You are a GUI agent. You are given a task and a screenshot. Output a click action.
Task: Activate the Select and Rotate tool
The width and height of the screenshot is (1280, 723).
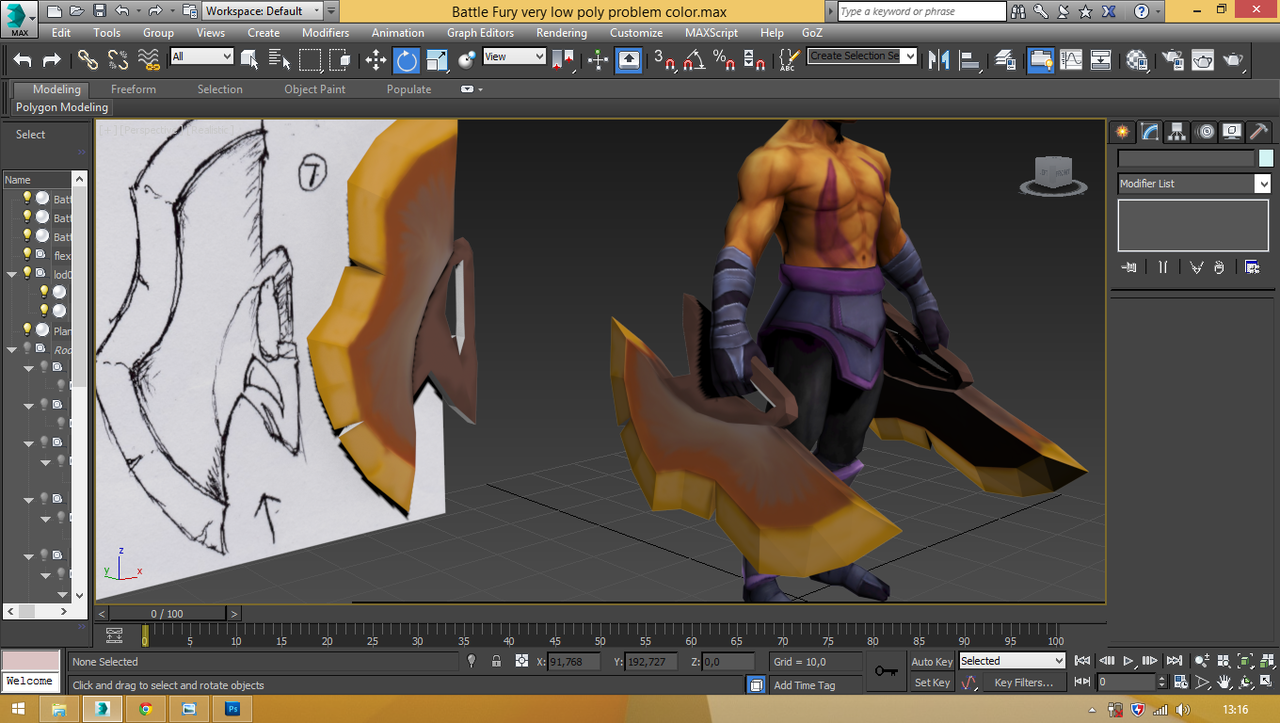[x=406, y=60]
